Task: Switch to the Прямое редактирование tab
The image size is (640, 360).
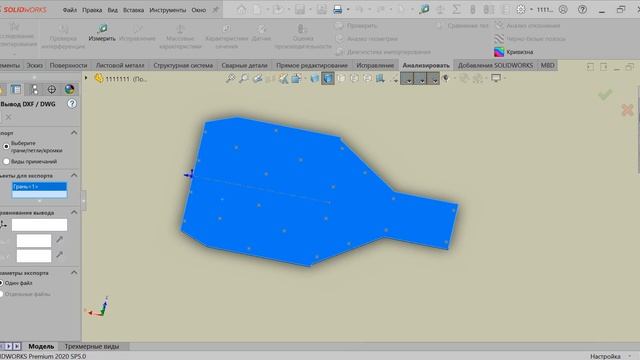Action: tap(312, 65)
